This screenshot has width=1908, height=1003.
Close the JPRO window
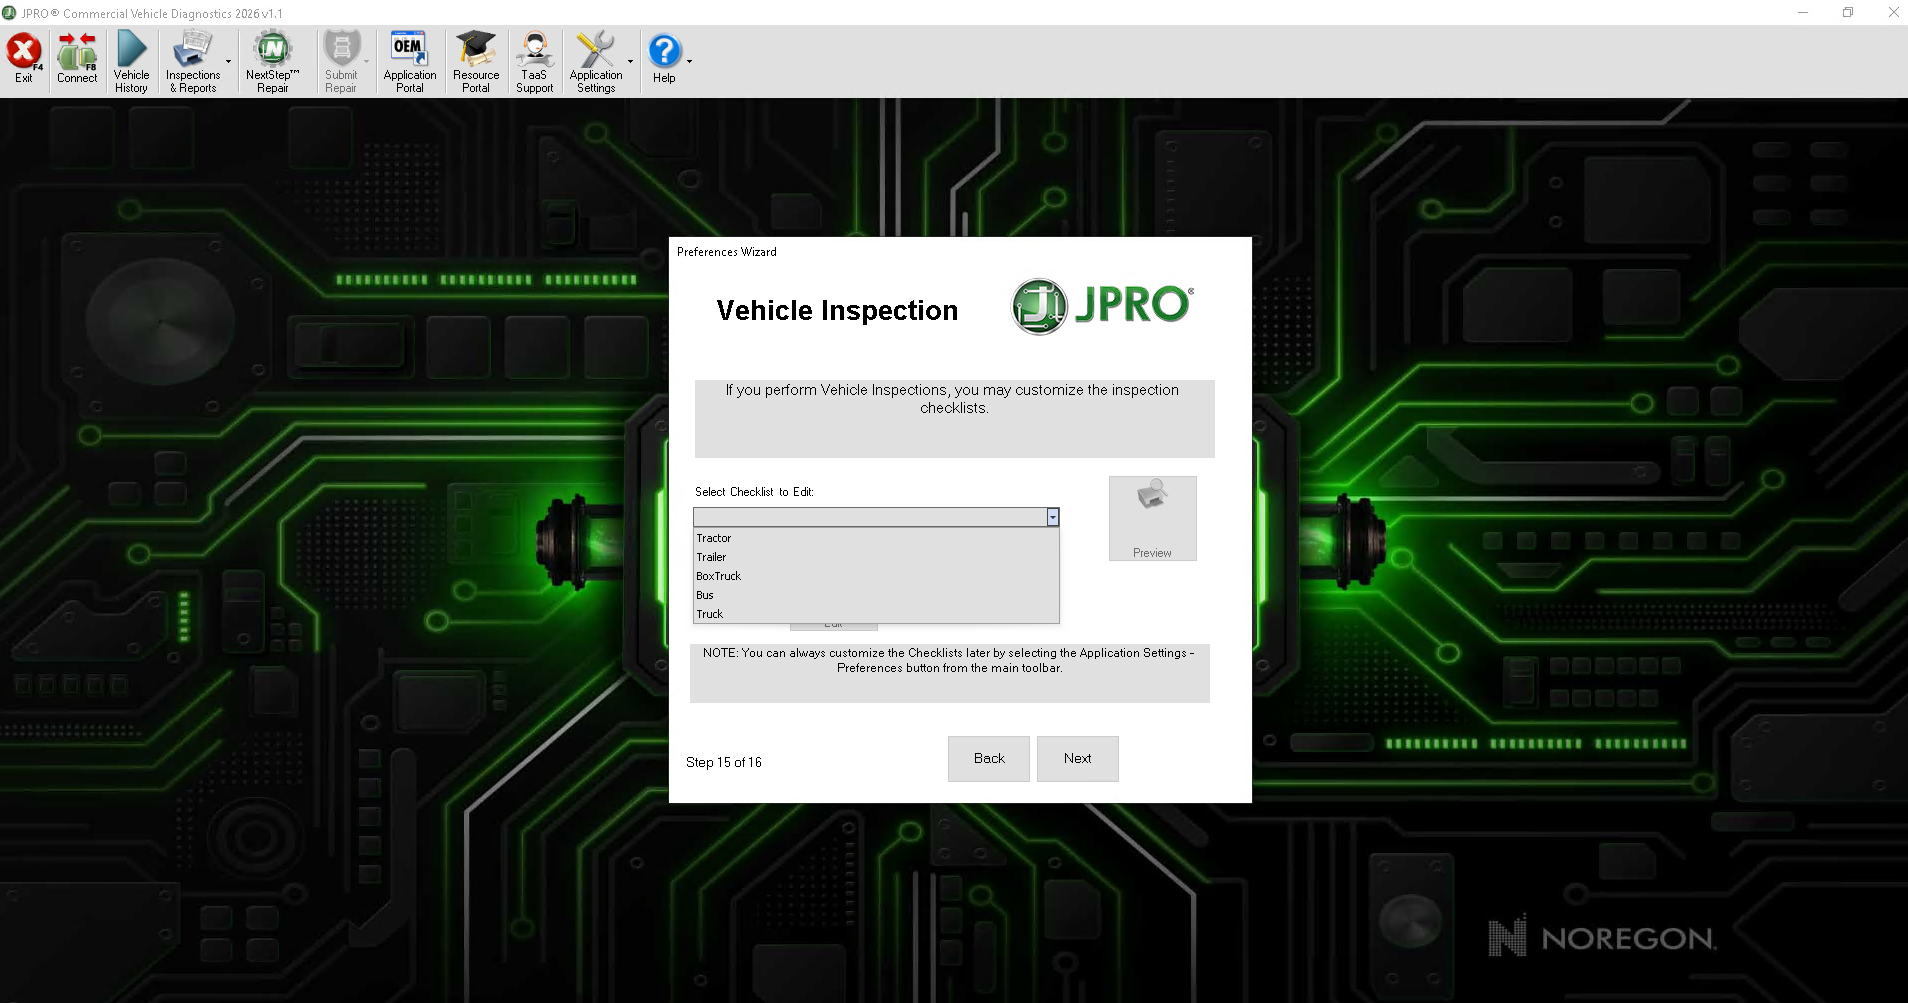(1893, 13)
